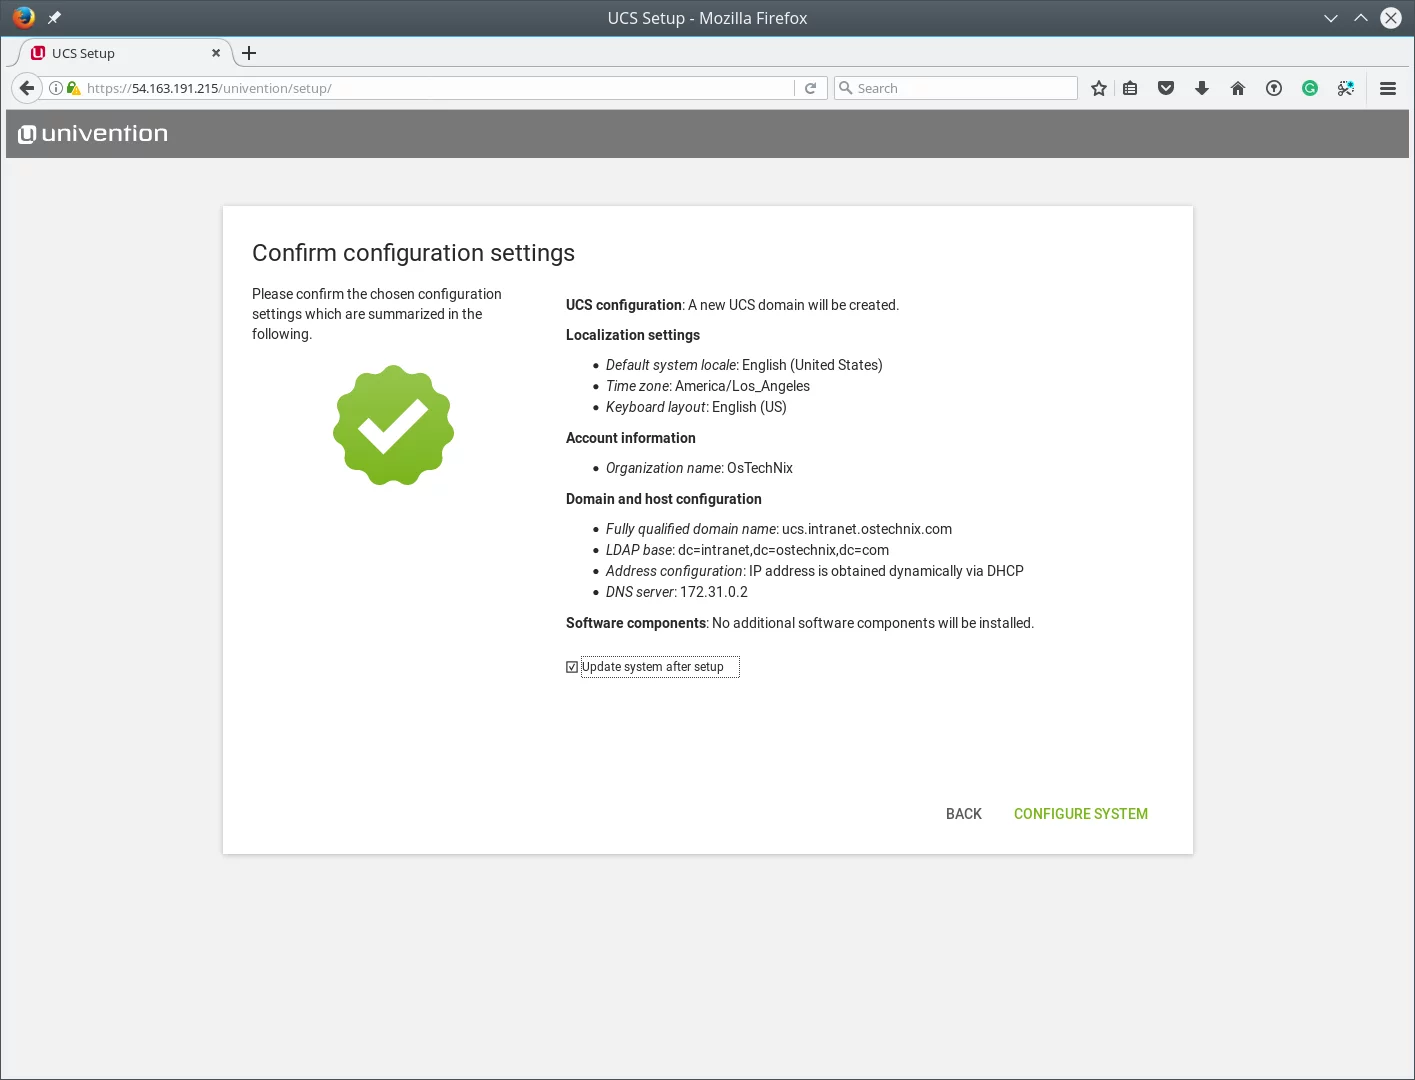Click the search magnifier icon
This screenshot has width=1415, height=1080.
(x=846, y=88)
